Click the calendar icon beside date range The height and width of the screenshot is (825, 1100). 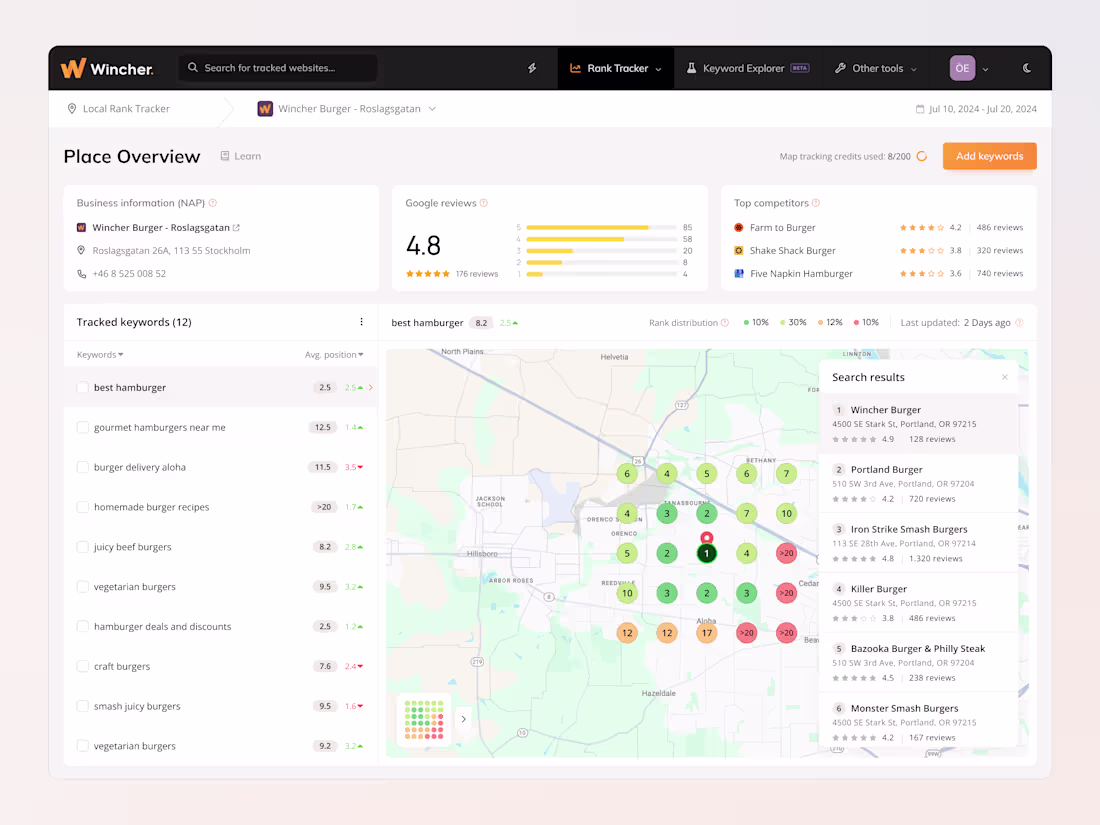coord(920,109)
